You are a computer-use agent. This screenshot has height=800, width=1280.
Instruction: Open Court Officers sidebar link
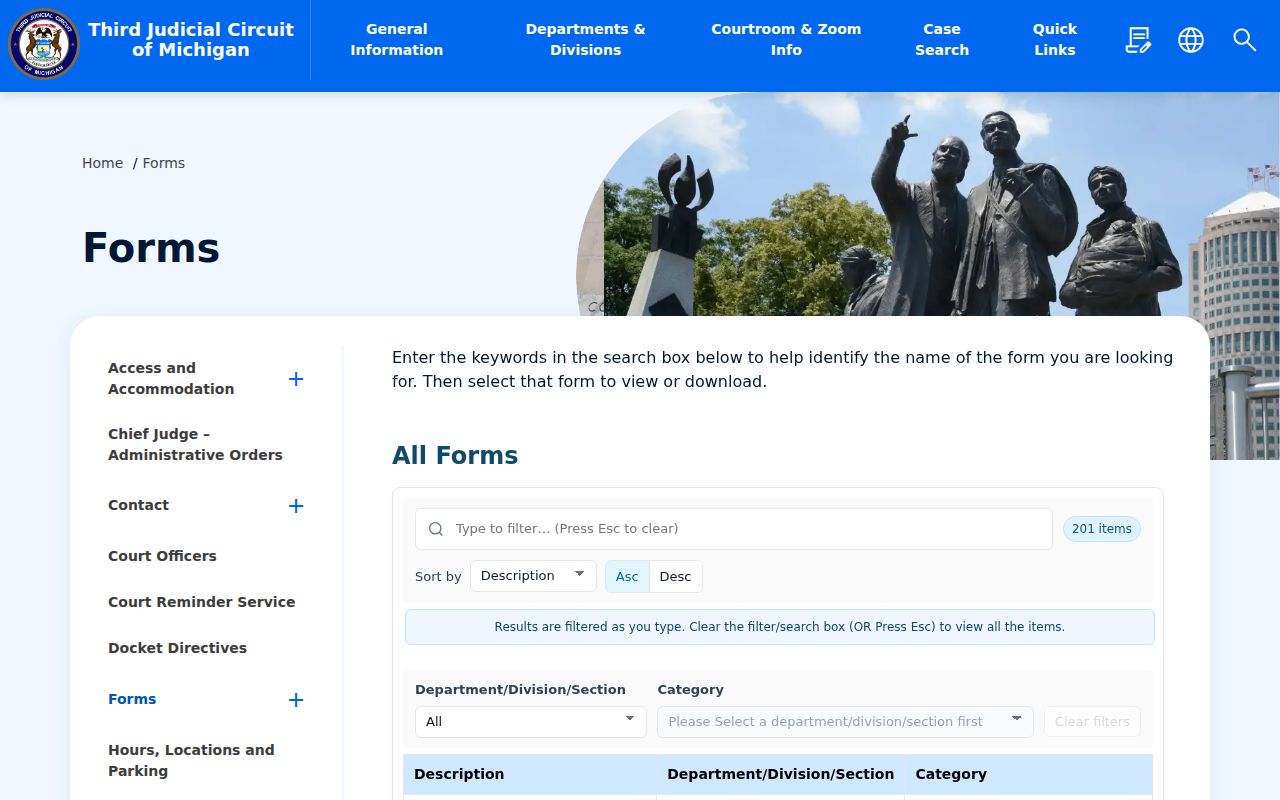tap(162, 556)
